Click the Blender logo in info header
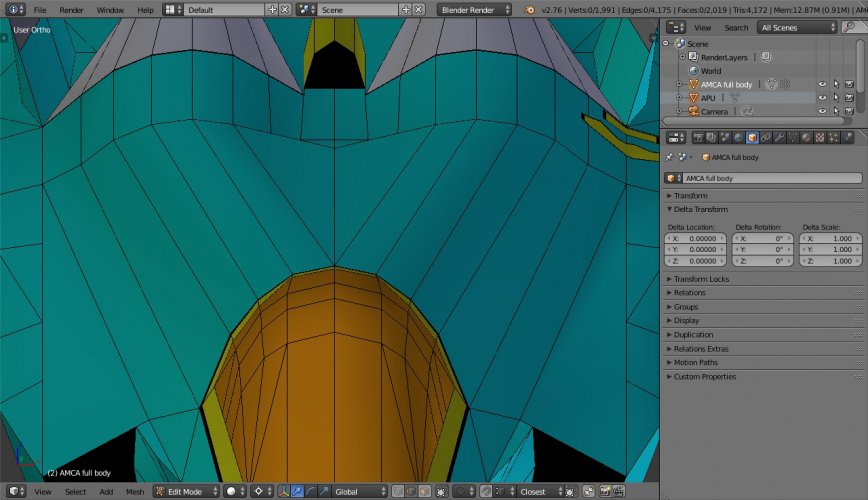The height and width of the screenshot is (500, 868). point(529,9)
